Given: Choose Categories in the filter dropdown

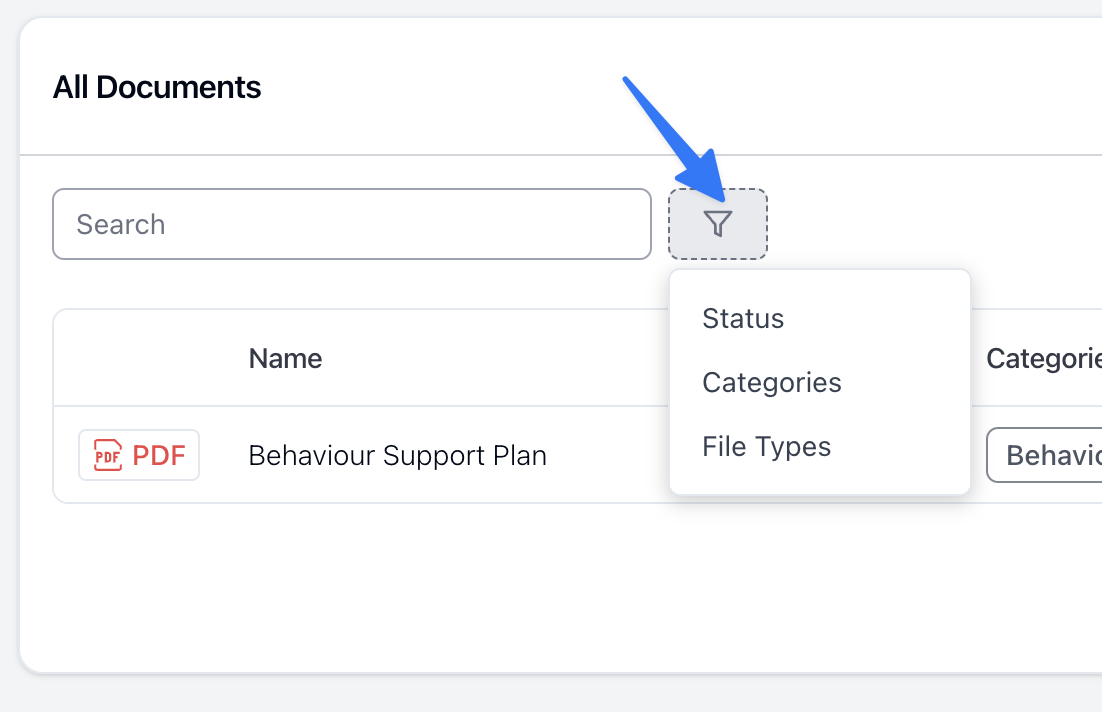Looking at the screenshot, I should pos(772,382).
